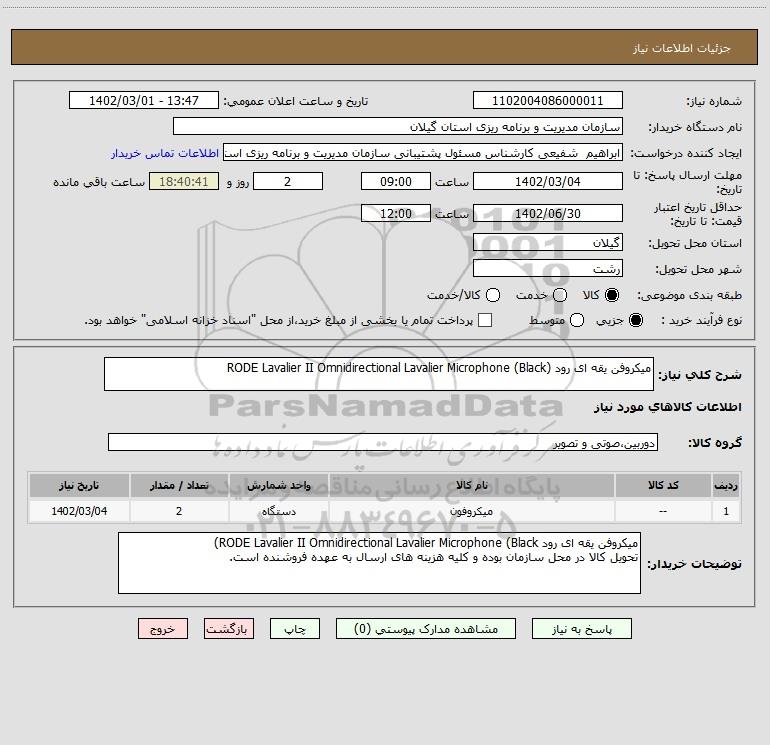The height and width of the screenshot is (745, 770).
Task: Open the اطلاعات تماس خریدار link
Action: pyautogui.click(x=165, y=153)
